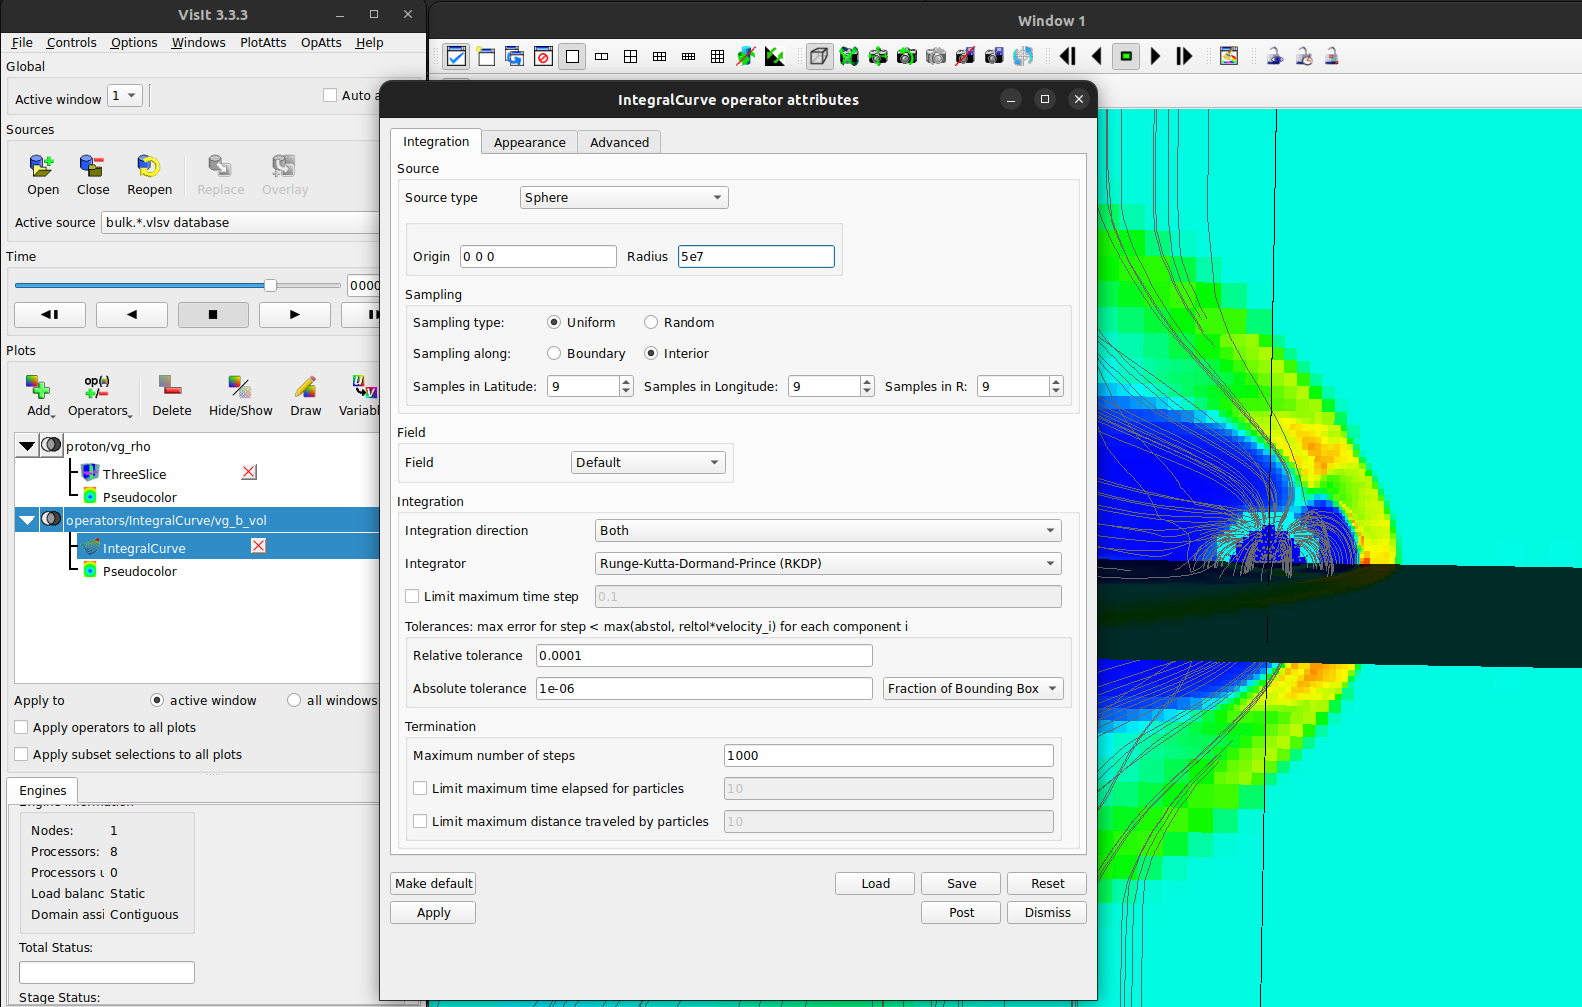The height and width of the screenshot is (1007, 1582).
Task: Open the Add plot menu icon
Action: 39,388
